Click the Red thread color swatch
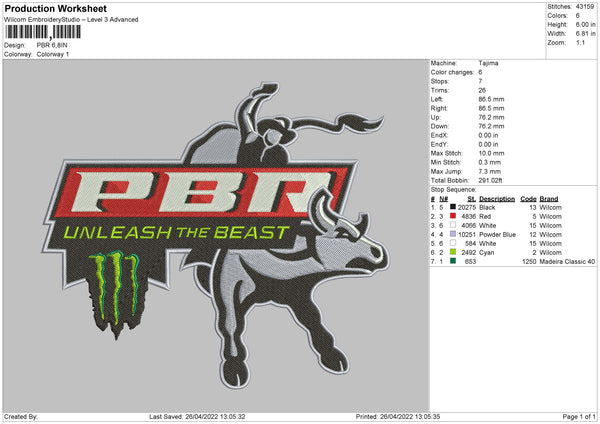600x424 pixels. click(453, 216)
